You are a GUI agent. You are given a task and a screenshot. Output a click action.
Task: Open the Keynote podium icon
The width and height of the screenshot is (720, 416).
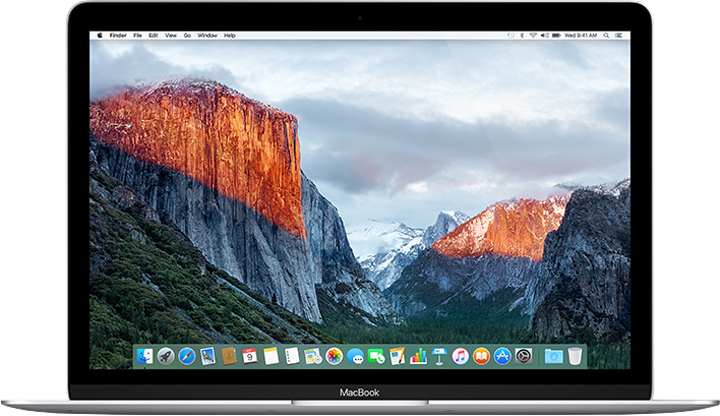coord(439,356)
